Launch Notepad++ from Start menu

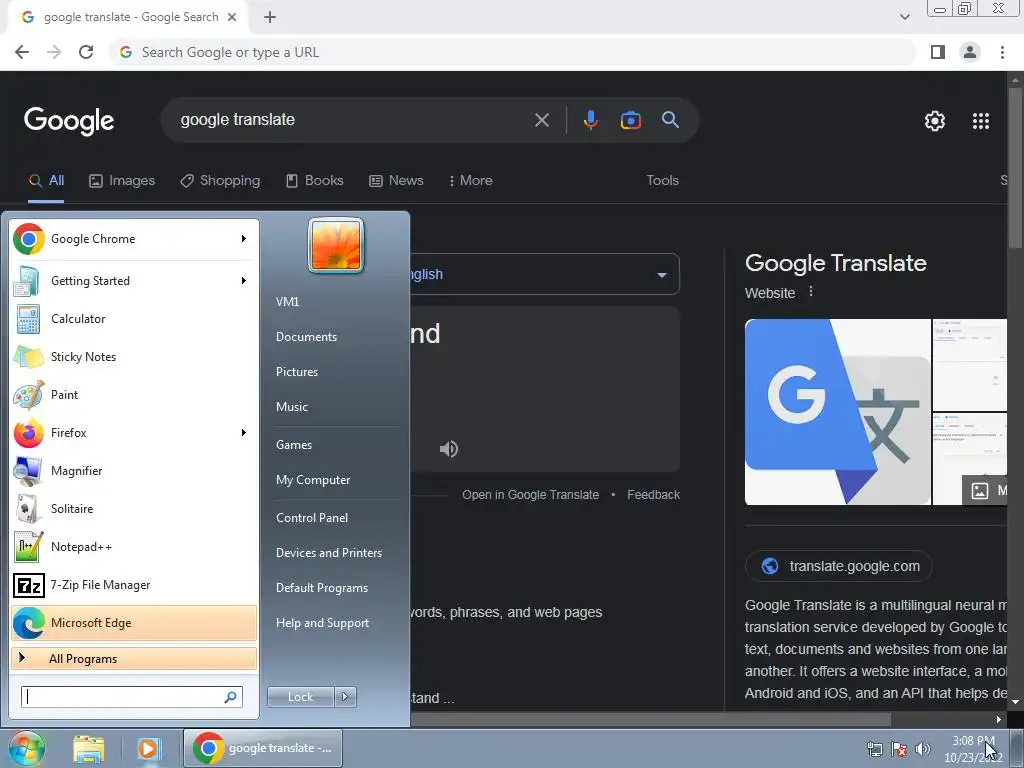point(133,547)
